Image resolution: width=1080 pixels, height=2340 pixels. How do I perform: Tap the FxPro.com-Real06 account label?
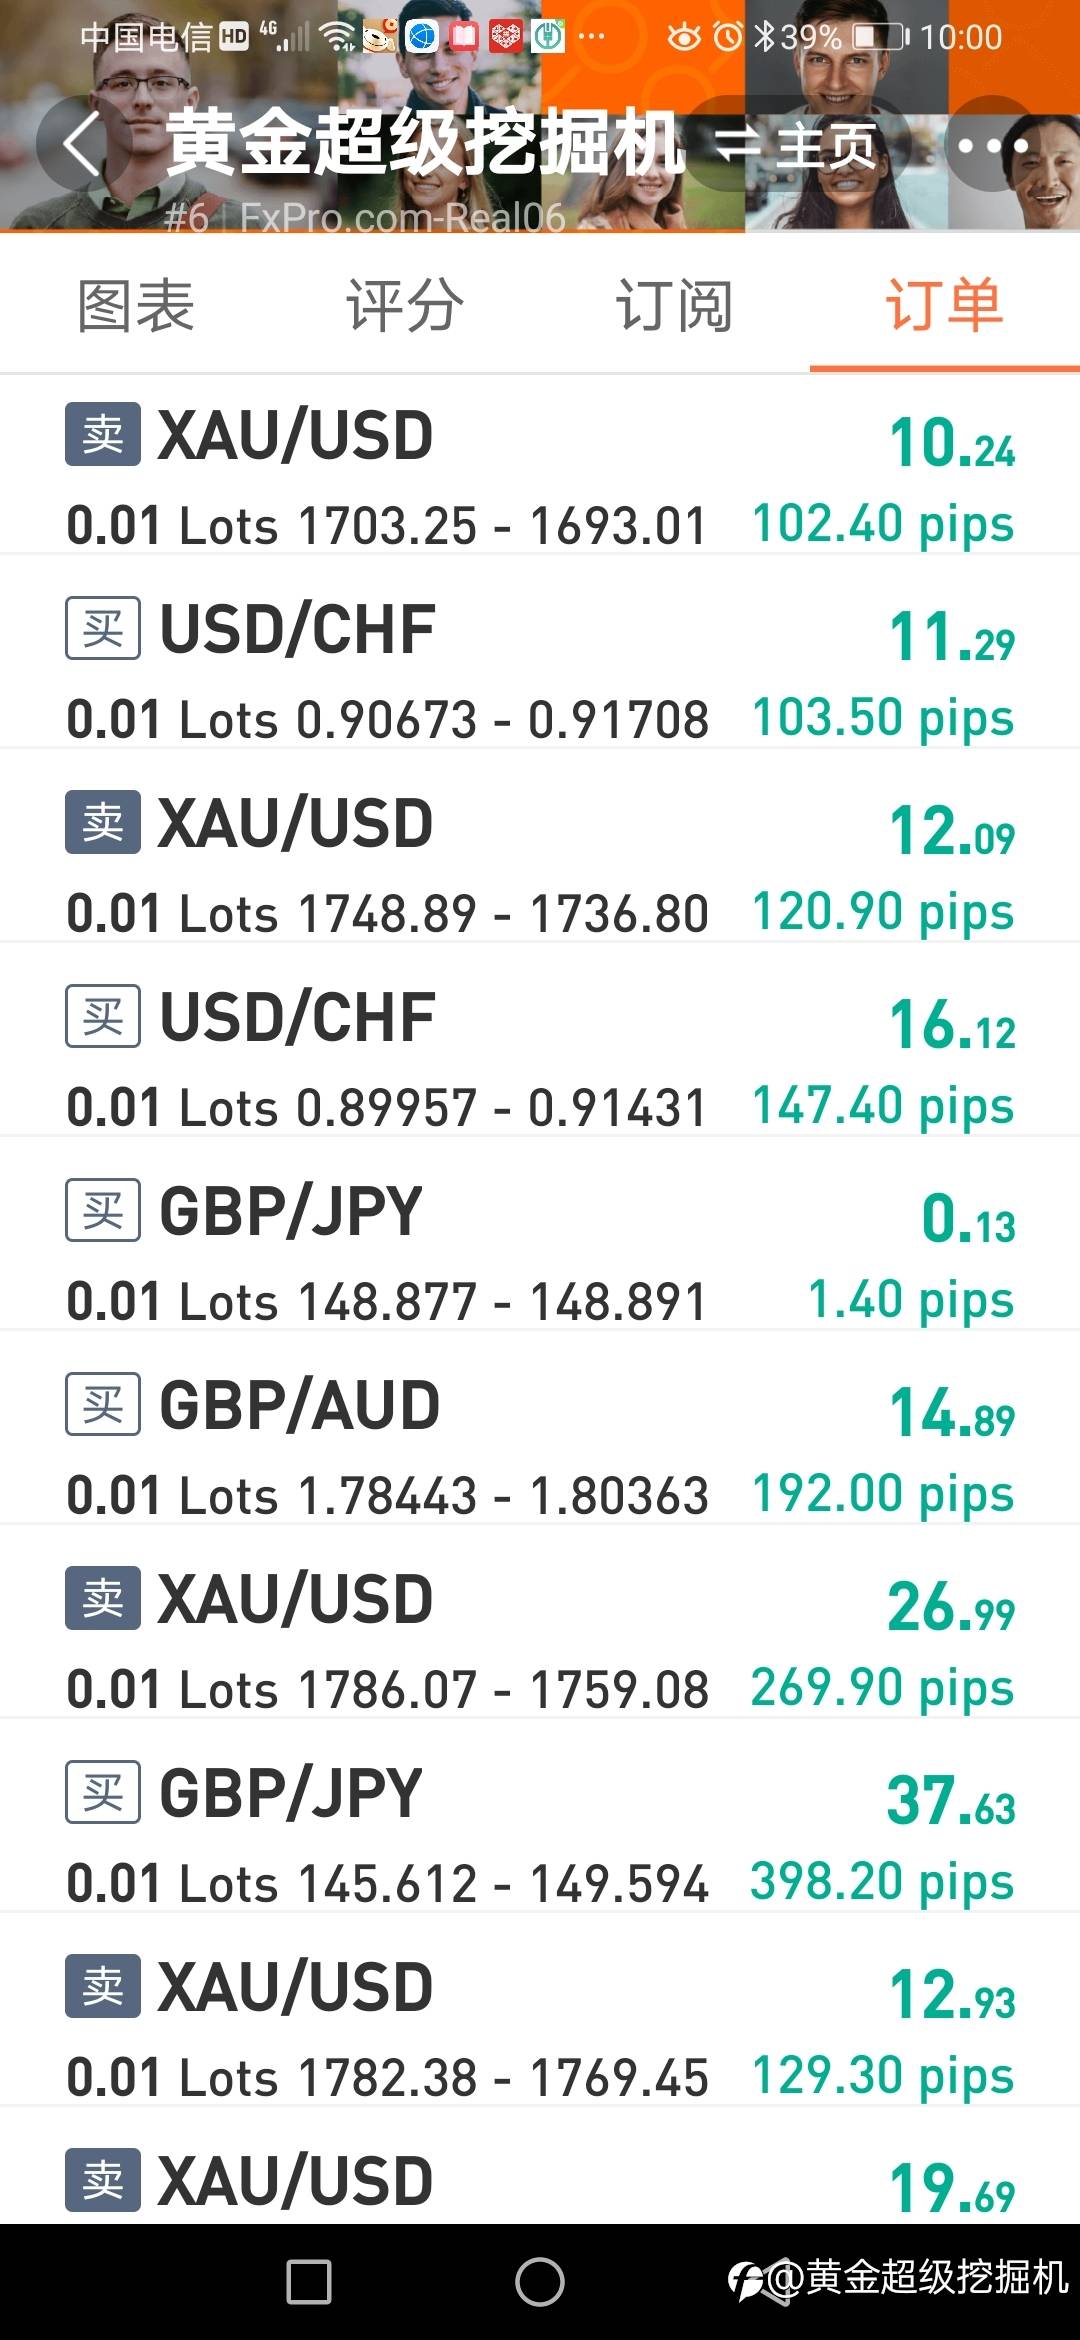(x=402, y=217)
